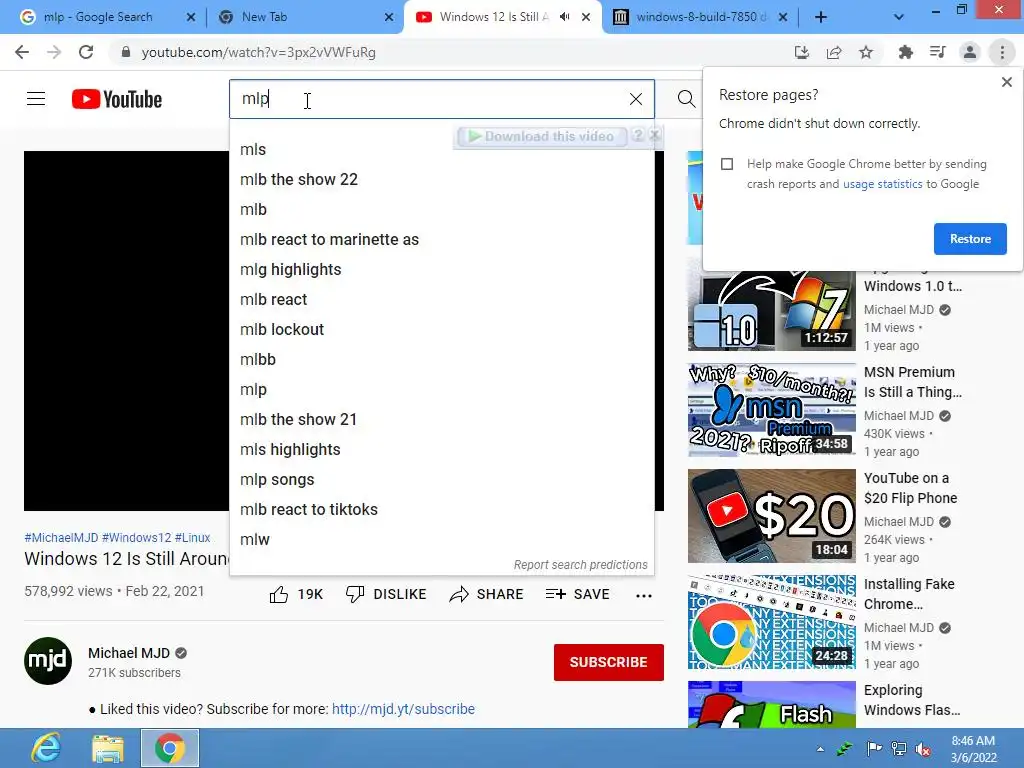Go to the YouTube logo home

[x=117, y=99]
